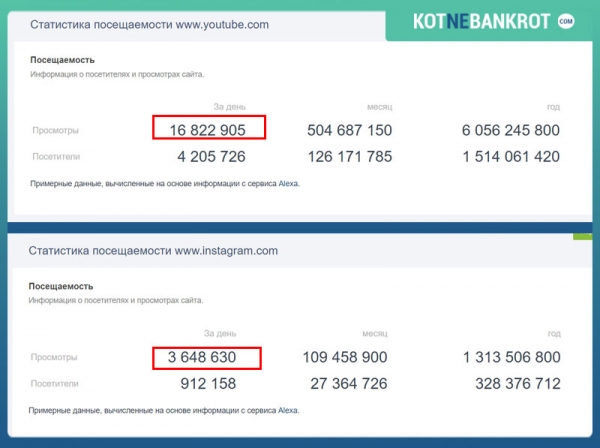600x448 pixels.
Task: Click the "Просмотры" row label in YouTube block
Action: point(55,130)
